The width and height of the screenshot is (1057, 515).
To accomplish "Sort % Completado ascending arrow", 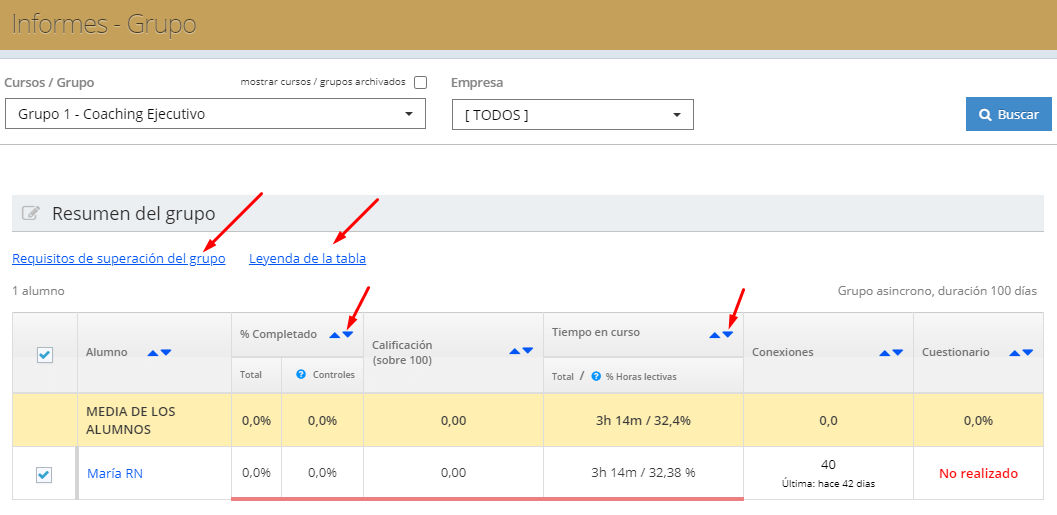I will click(335, 335).
